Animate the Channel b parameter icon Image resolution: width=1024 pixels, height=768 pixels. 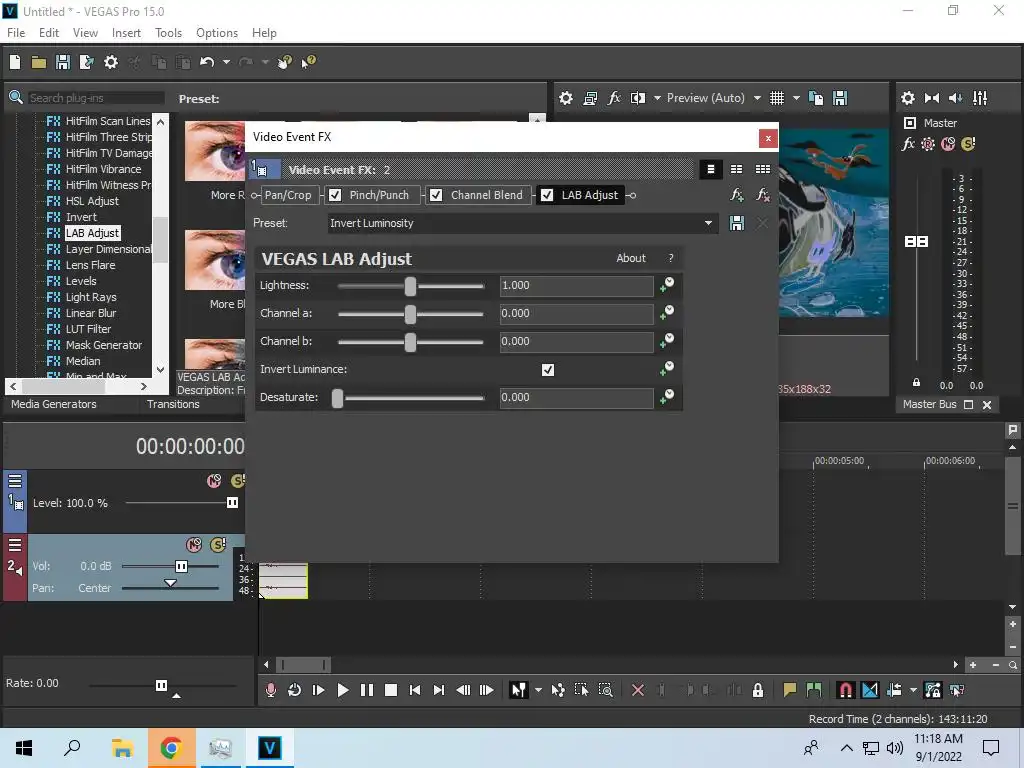pos(667,340)
